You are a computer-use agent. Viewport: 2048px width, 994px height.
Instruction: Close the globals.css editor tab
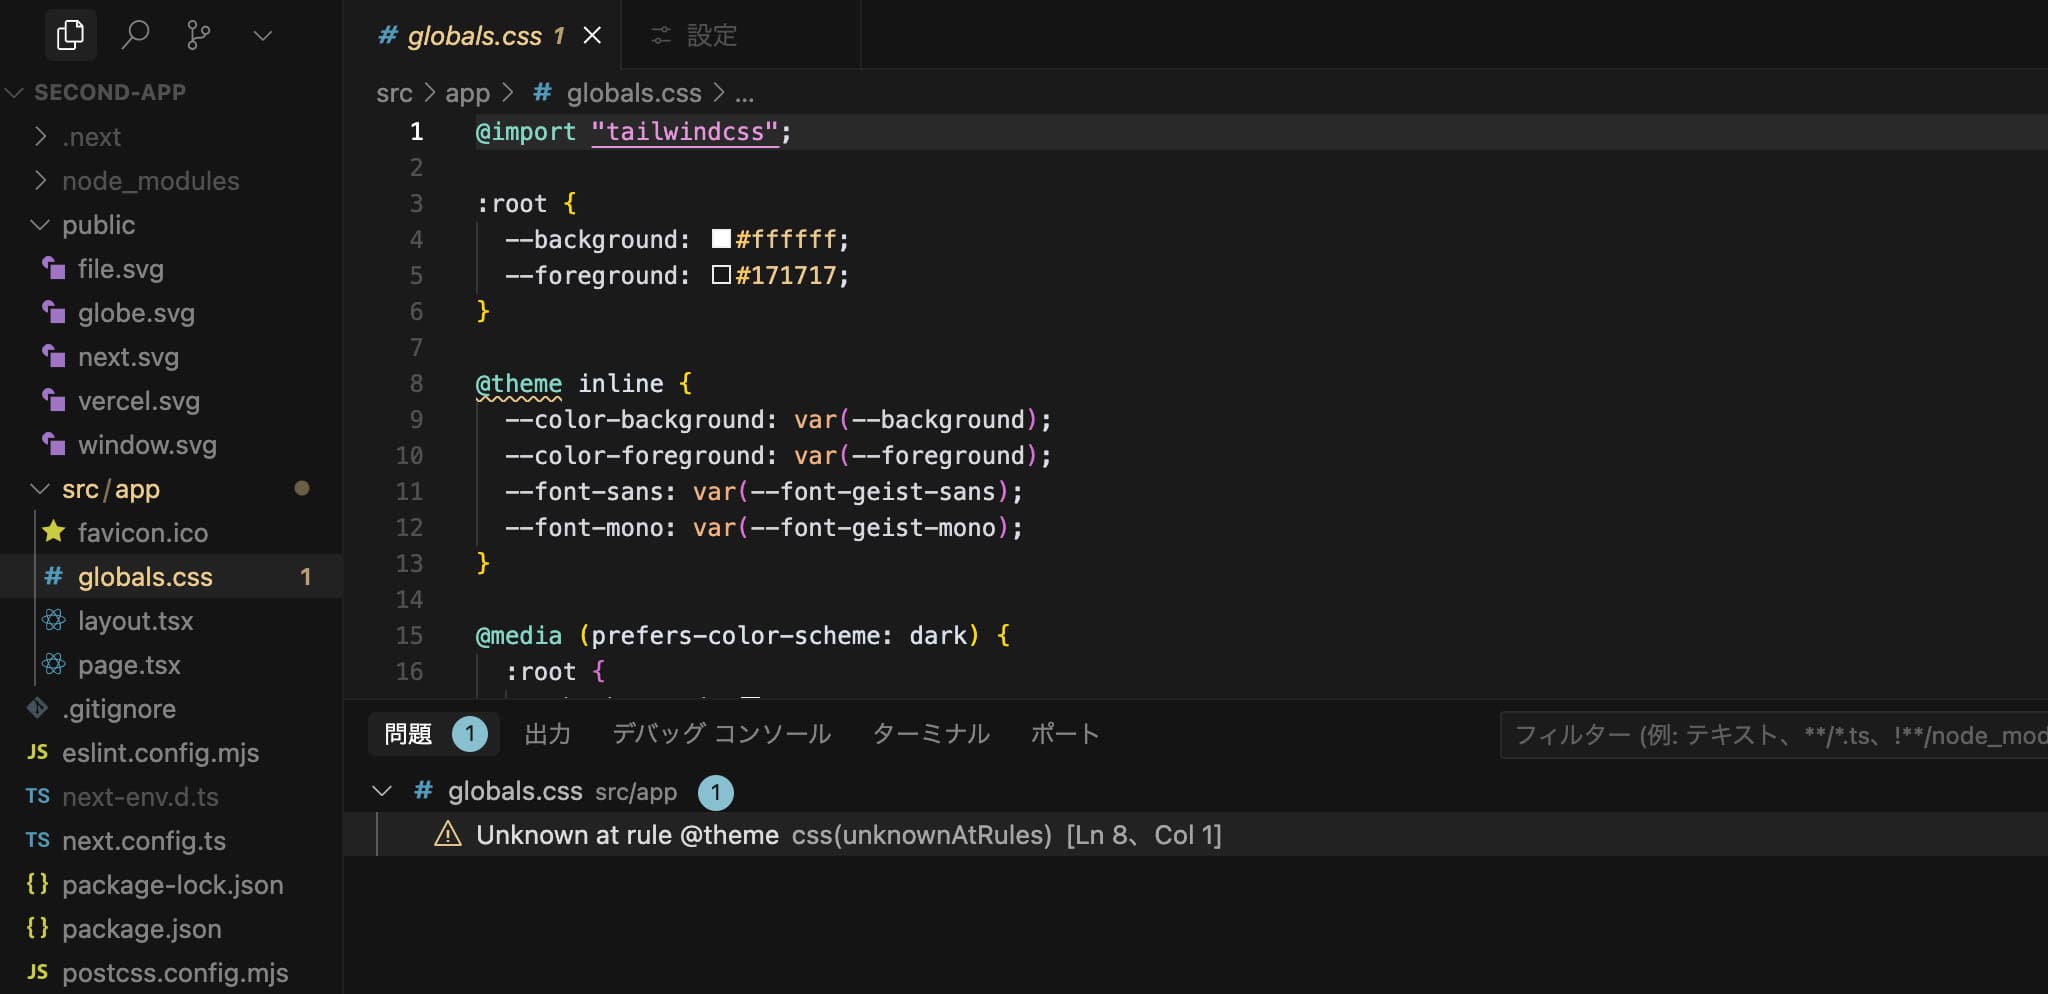(592, 36)
